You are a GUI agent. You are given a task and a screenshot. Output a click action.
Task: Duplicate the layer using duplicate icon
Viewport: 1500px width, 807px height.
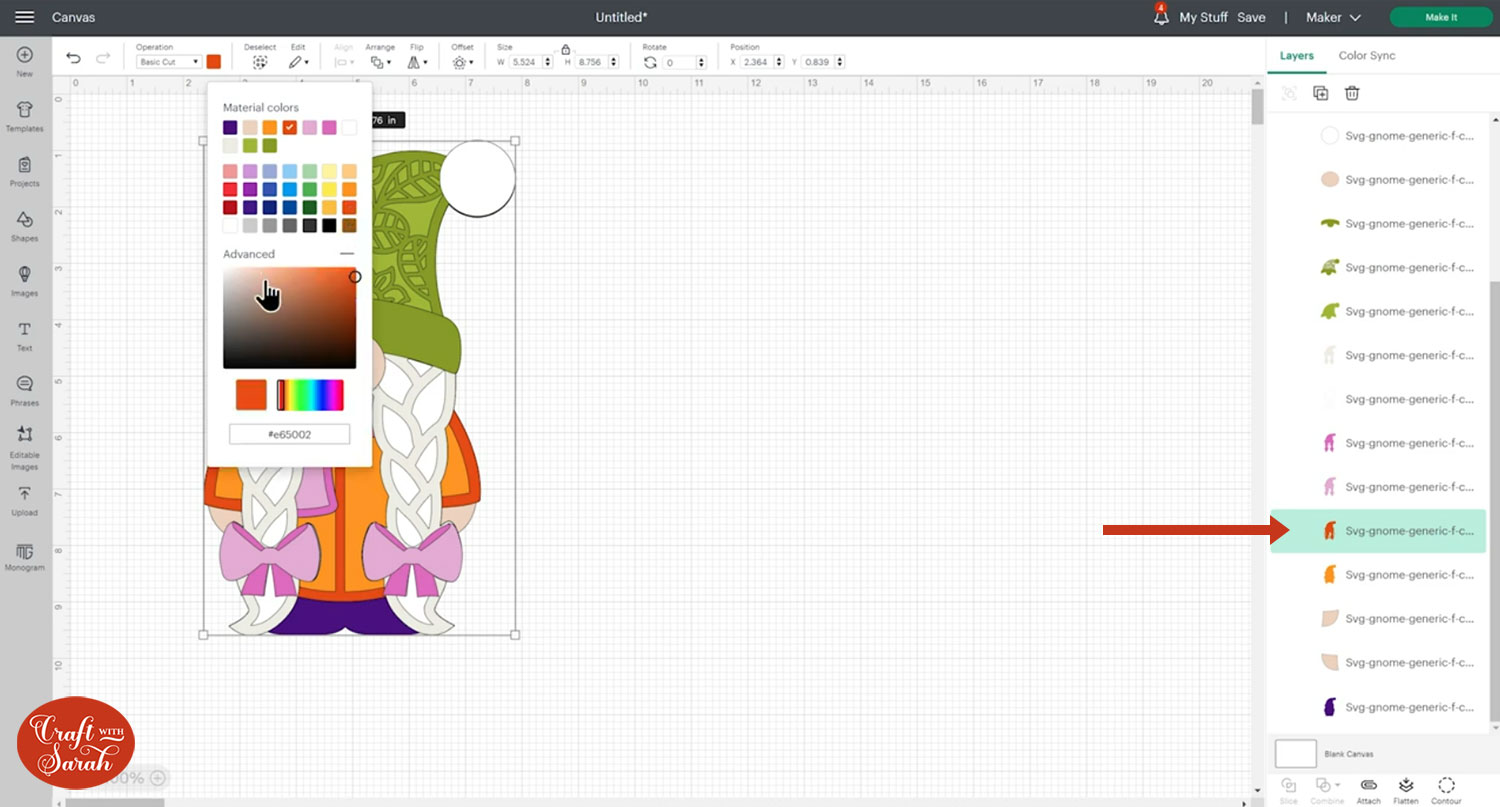pyautogui.click(x=1320, y=93)
